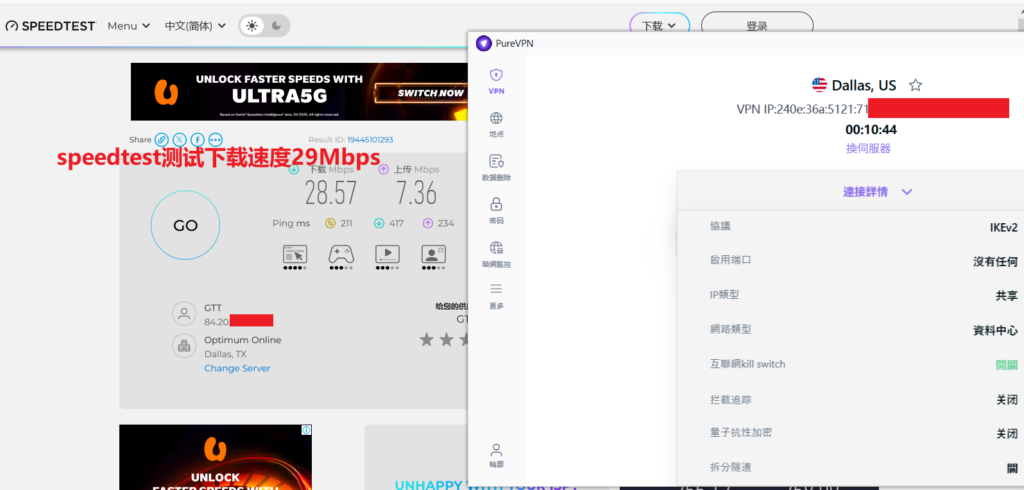
Task: Open 密码 password manager in PureVPN sidebar
Action: click(x=496, y=211)
